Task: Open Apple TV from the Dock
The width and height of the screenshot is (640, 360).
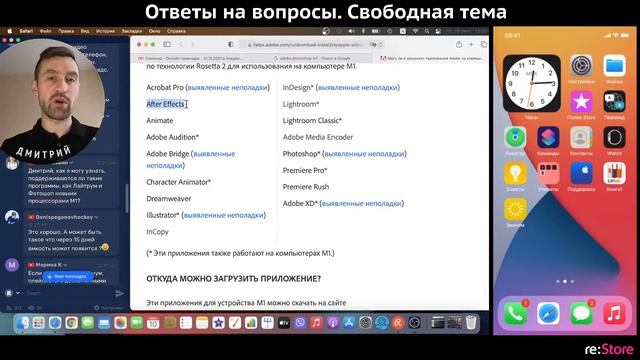Action: pos(284,323)
